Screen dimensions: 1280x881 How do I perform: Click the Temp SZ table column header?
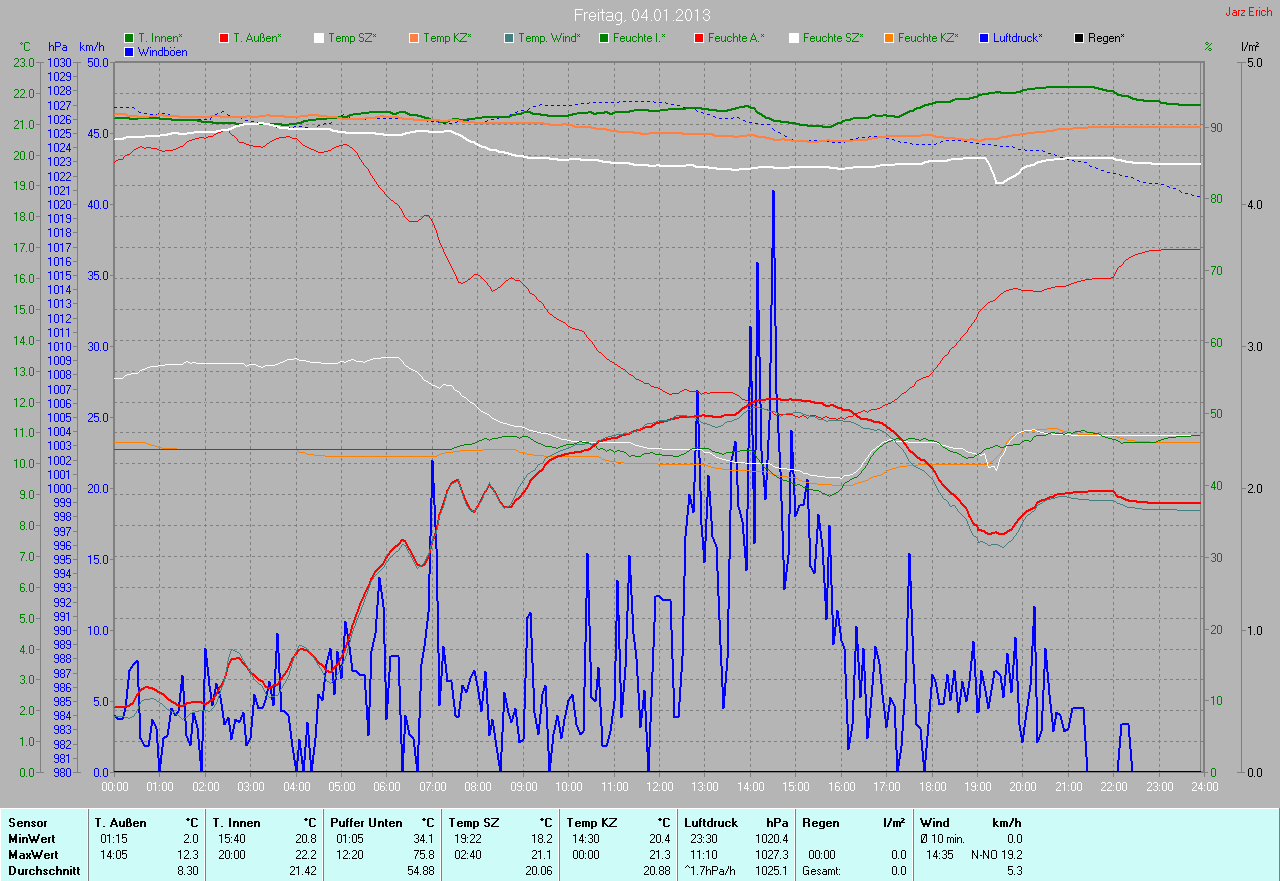pyautogui.click(x=474, y=823)
